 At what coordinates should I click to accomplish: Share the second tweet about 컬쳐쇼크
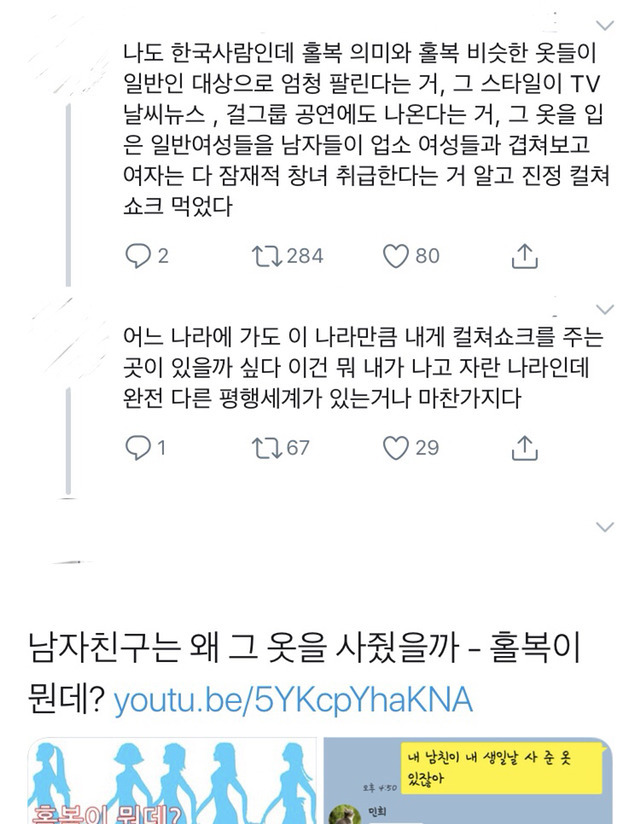(x=524, y=449)
